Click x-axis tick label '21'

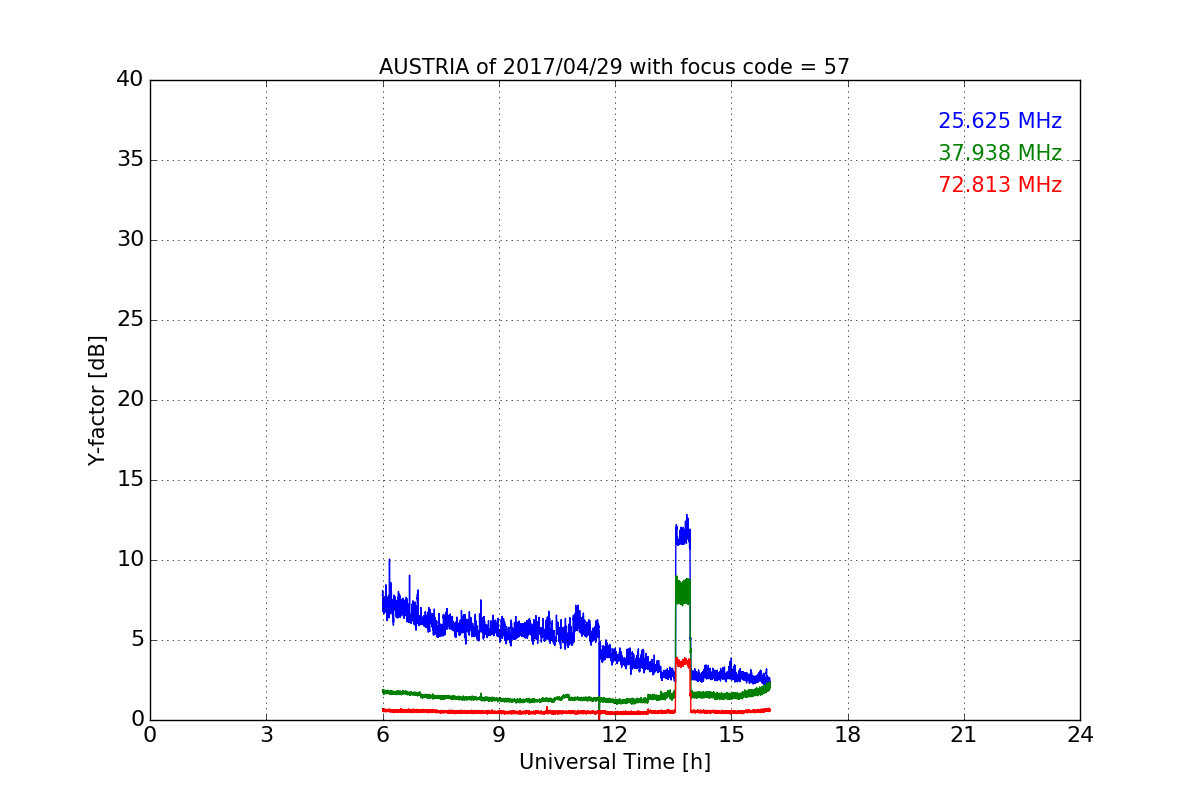pyautogui.click(x=964, y=735)
